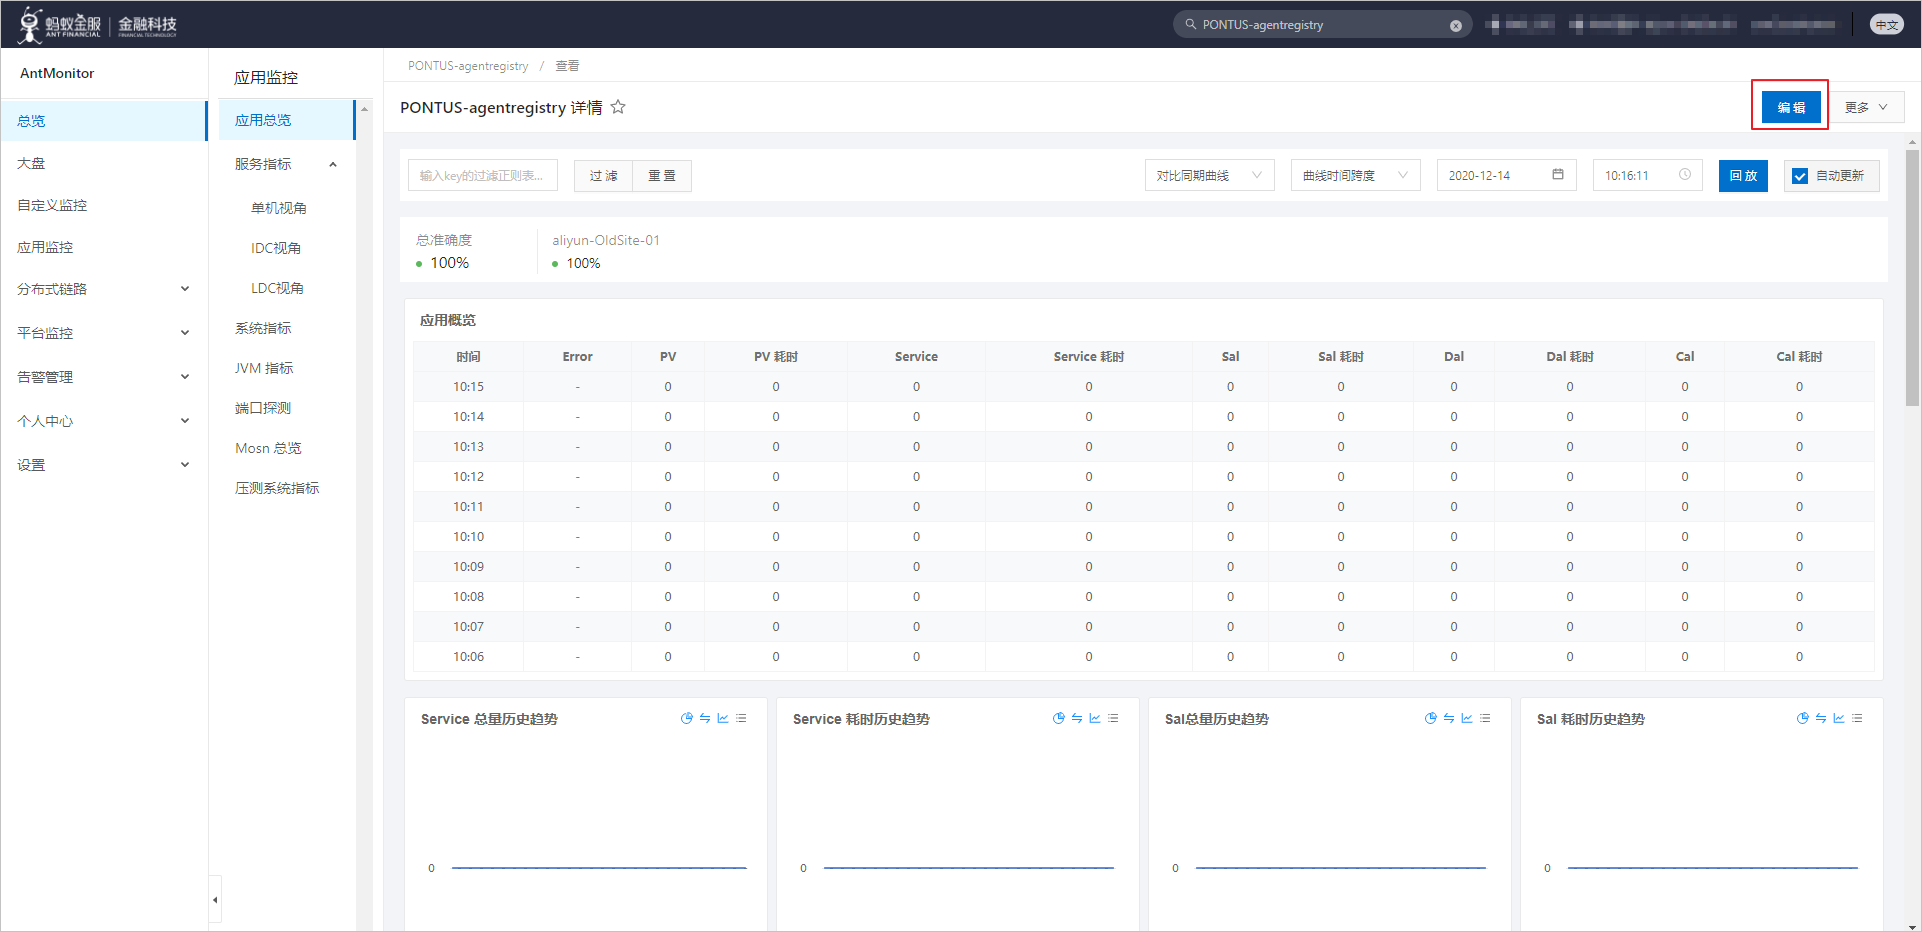Click line chart icon on Sal总量历史趋势

point(1467,718)
